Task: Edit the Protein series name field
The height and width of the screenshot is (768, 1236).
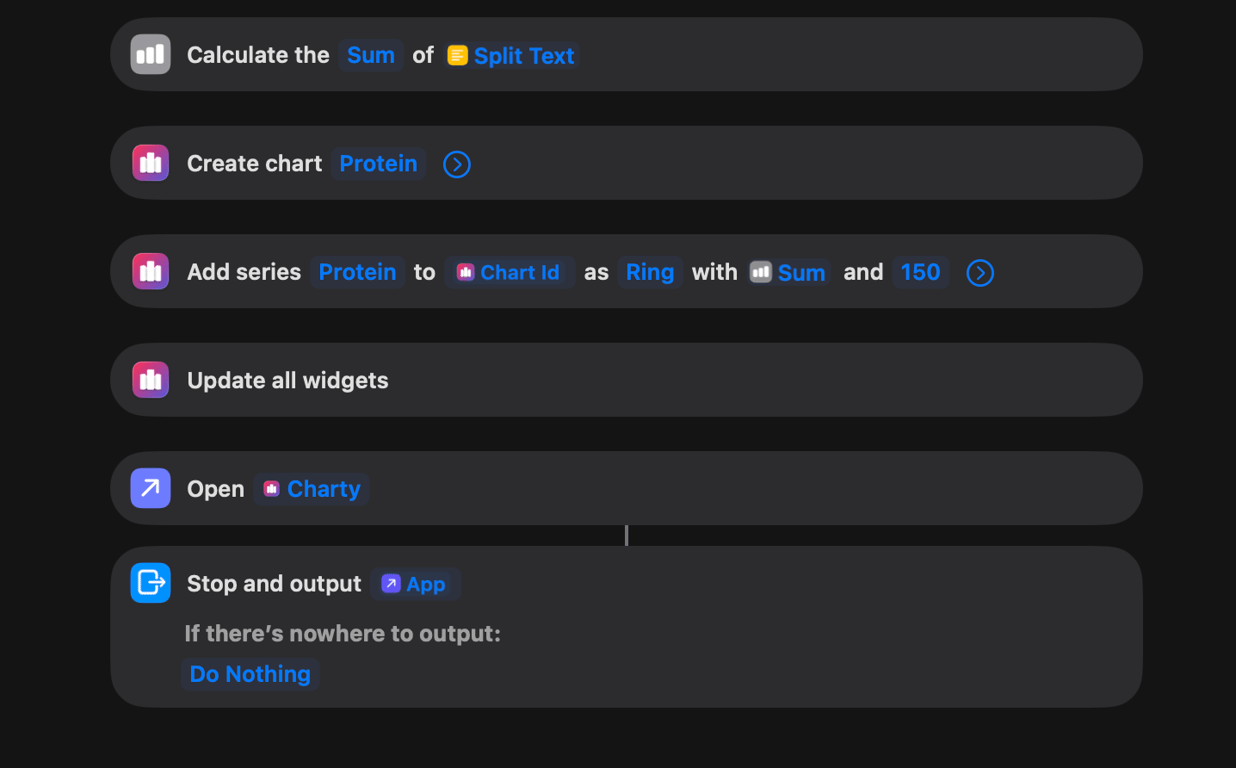Action: pyautogui.click(x=357, y=273)
